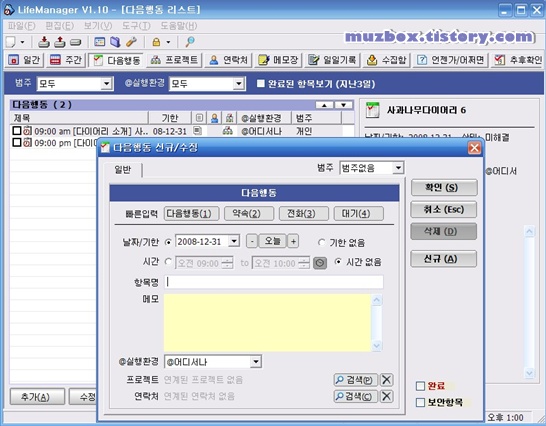Select the 일반 tab in the dialog
This screenshot has width=546, height=426.
(x=123, y=170)
